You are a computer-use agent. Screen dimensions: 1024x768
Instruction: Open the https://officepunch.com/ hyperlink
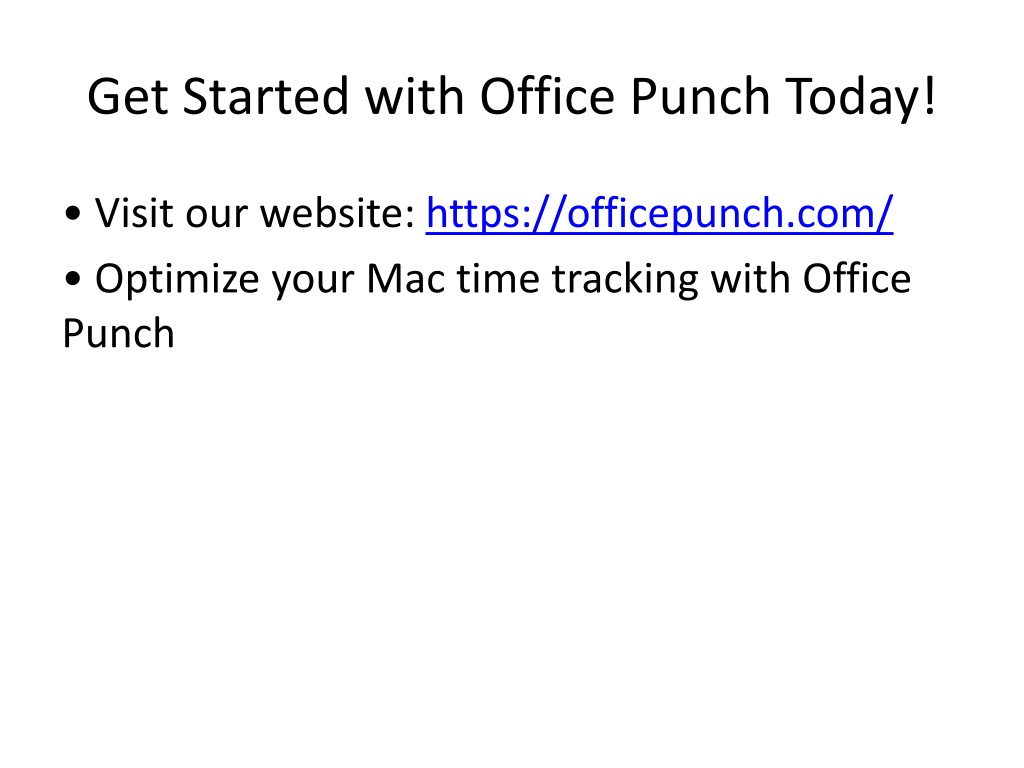659,214
